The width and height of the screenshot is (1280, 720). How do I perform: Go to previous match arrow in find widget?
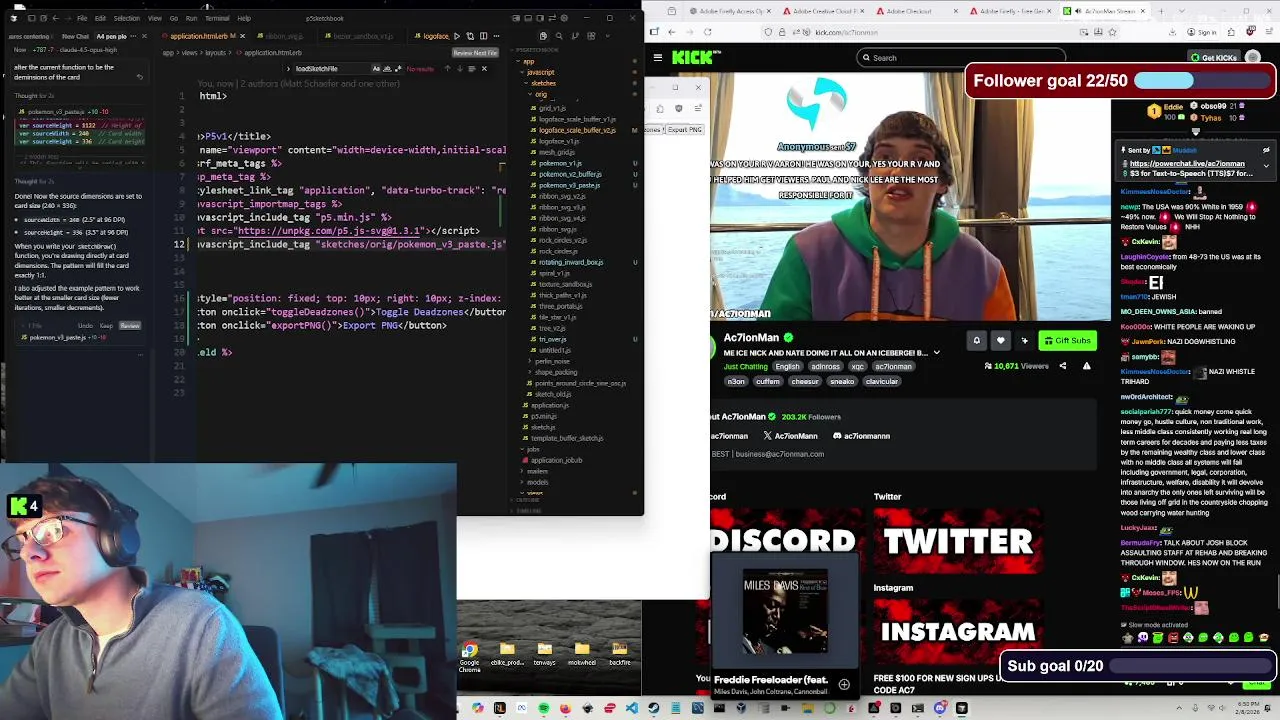pos(447,68)
